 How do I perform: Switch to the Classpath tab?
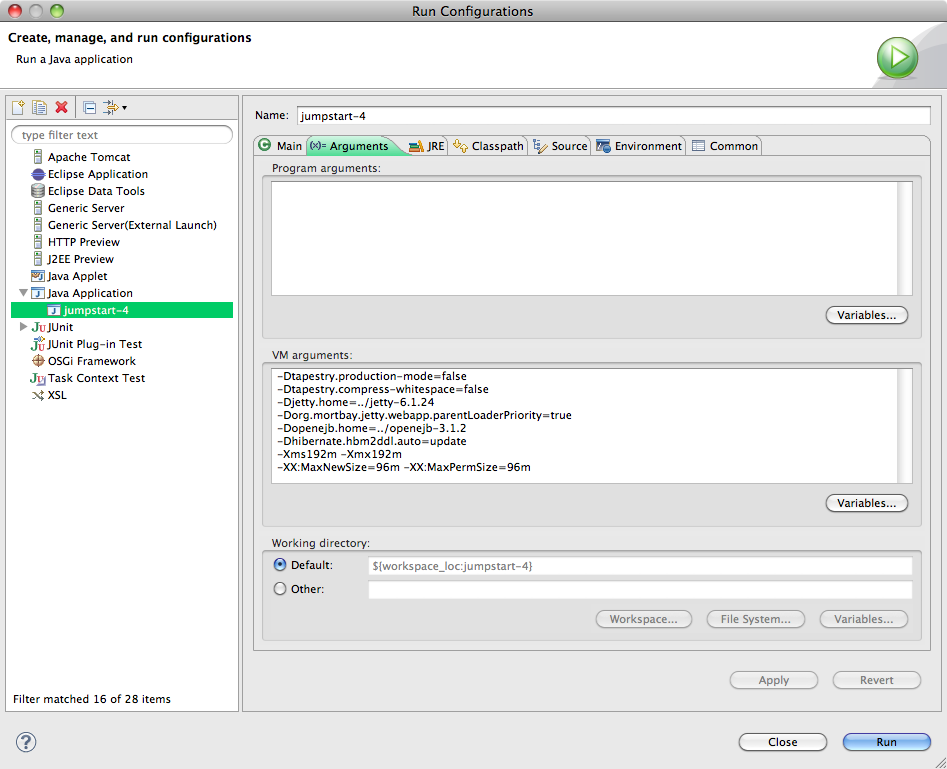(488, 146)
